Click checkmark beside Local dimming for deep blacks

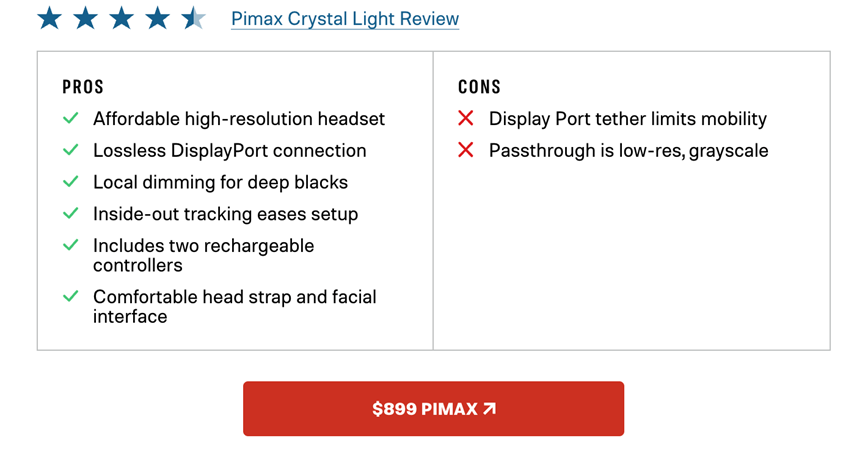(x=70, y=182)
